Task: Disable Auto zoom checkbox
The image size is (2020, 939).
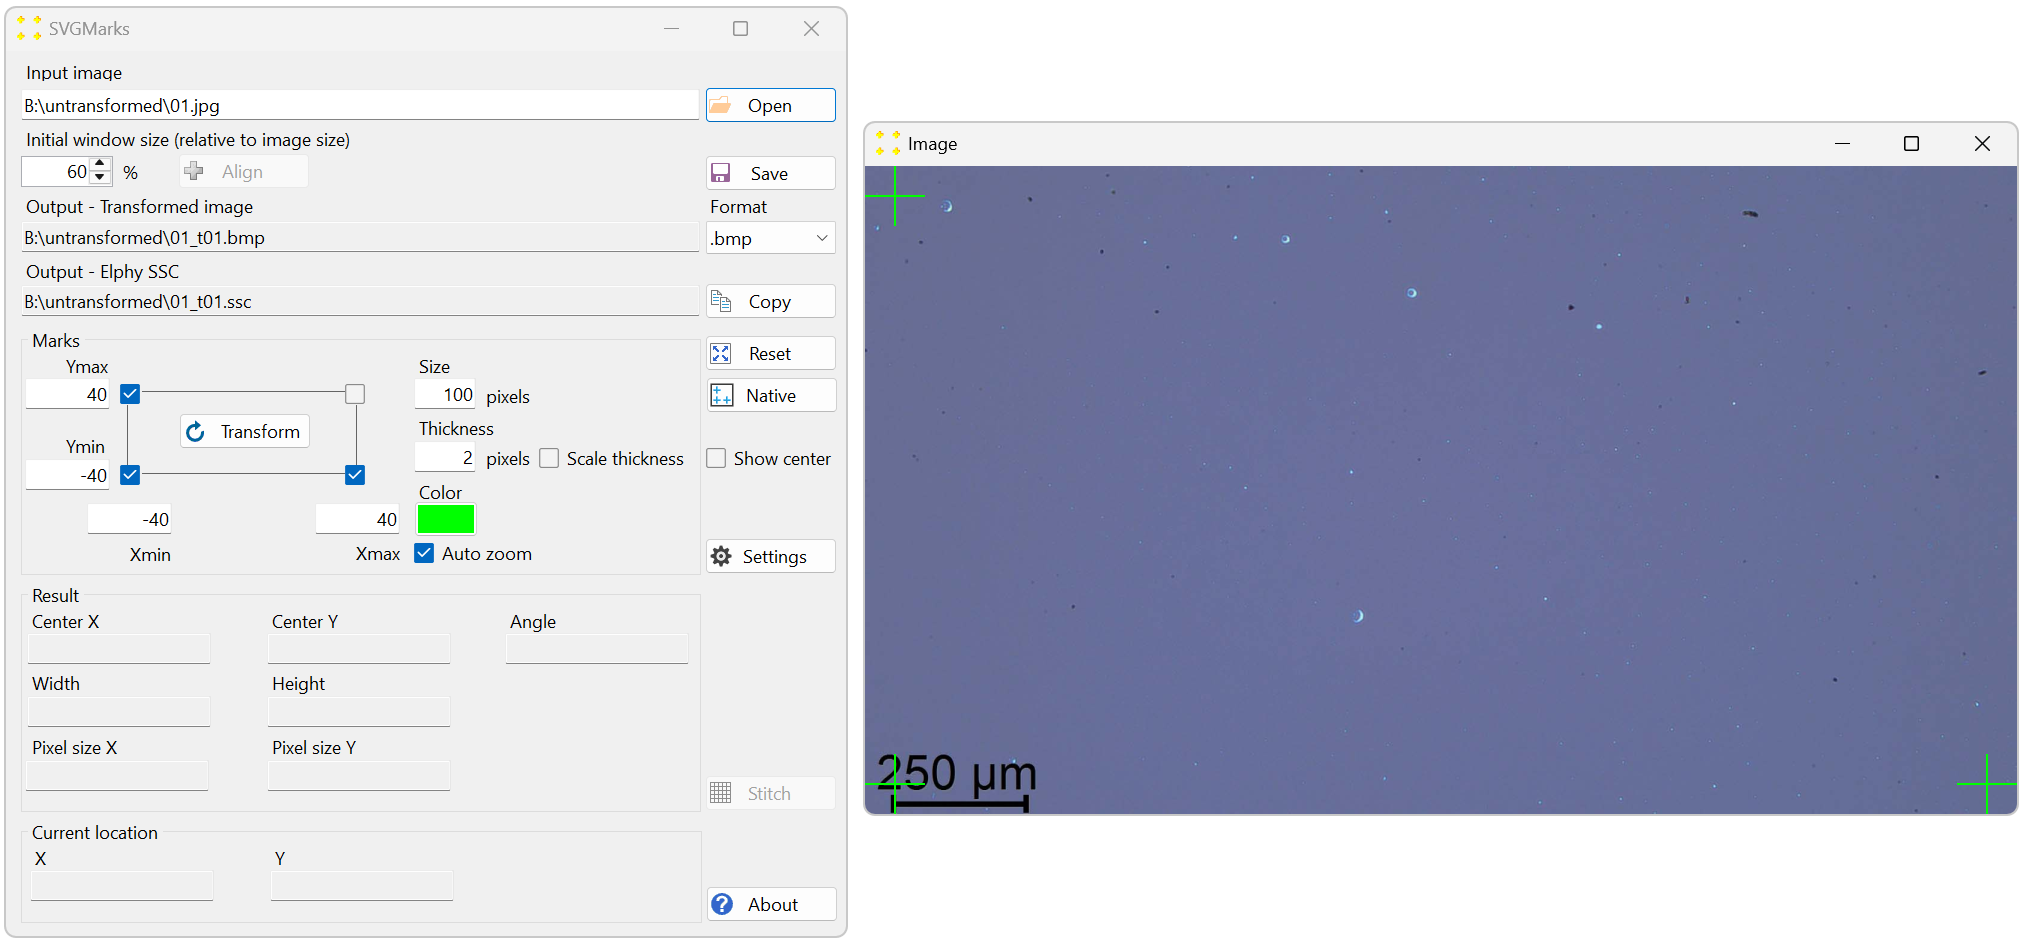Action: click(x=424, y=553)
